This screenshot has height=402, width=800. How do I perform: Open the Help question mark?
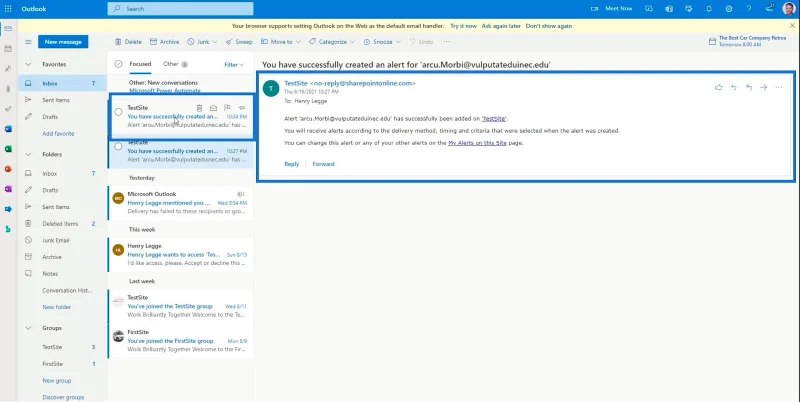(x=749, y=9)
